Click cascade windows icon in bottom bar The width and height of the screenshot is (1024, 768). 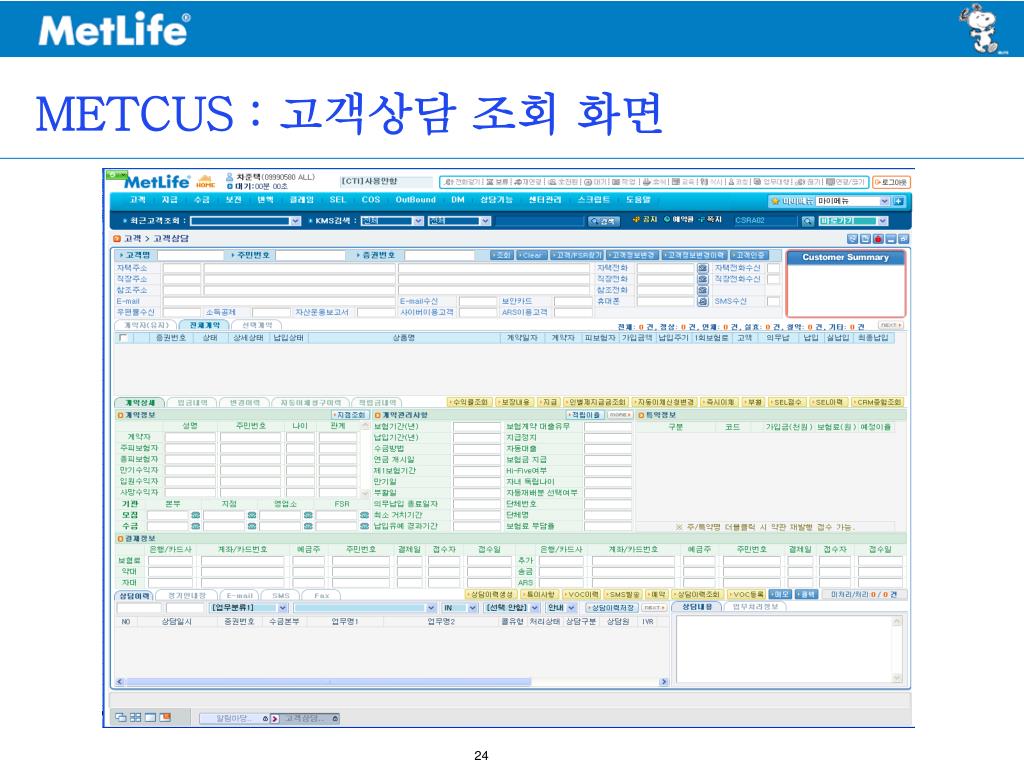[x=121, y=717]
